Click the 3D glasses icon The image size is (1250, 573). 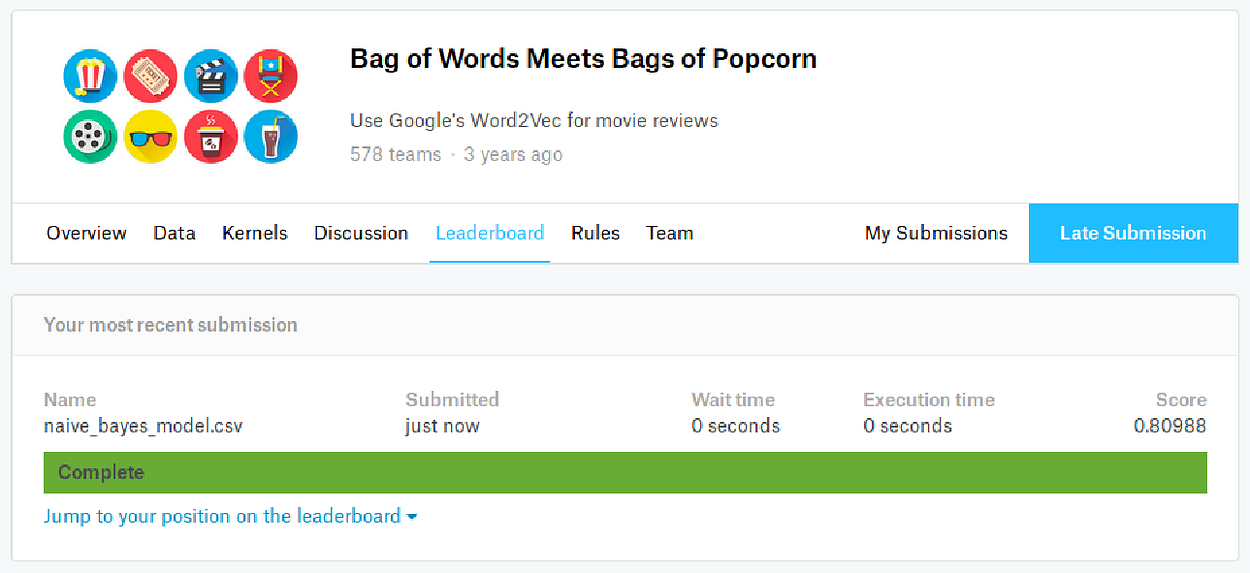pos(150,137)
